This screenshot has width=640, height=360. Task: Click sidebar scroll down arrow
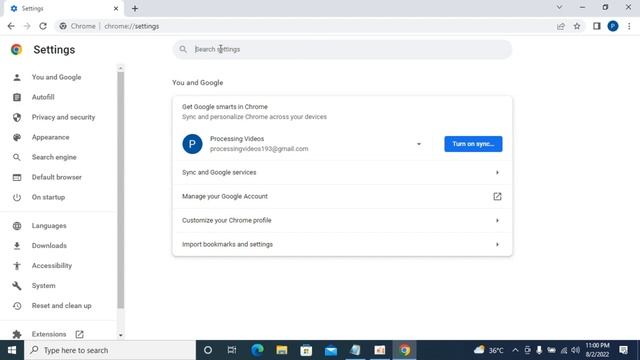[x=120, y=335]
